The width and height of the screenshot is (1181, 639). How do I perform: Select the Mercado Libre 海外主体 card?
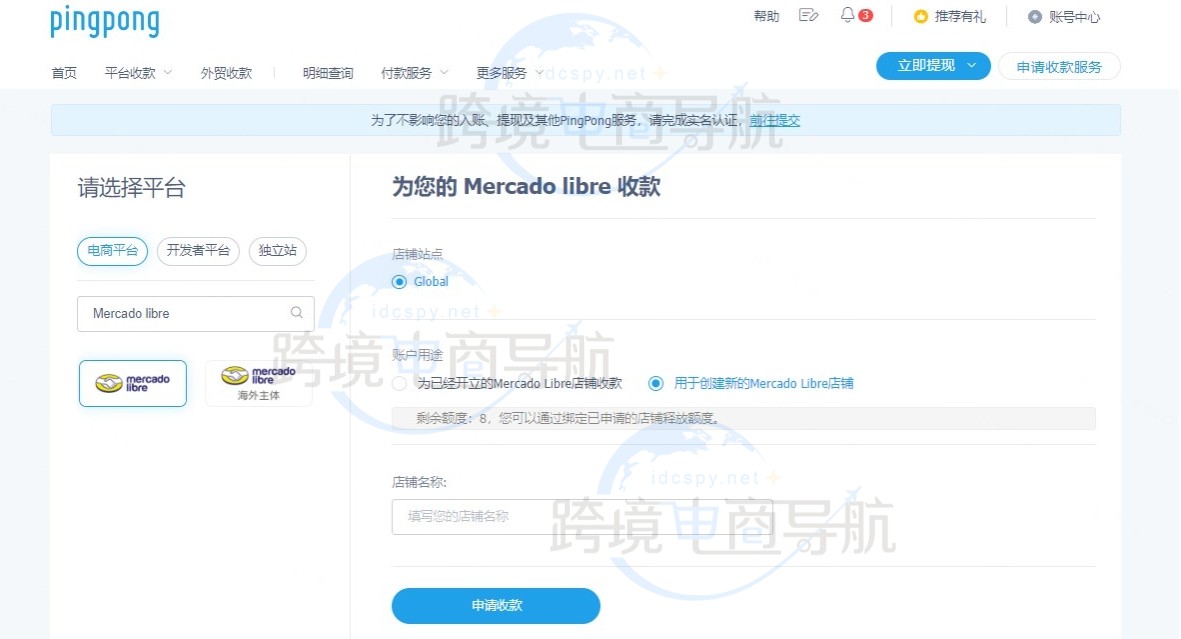(x=259, y=383)
